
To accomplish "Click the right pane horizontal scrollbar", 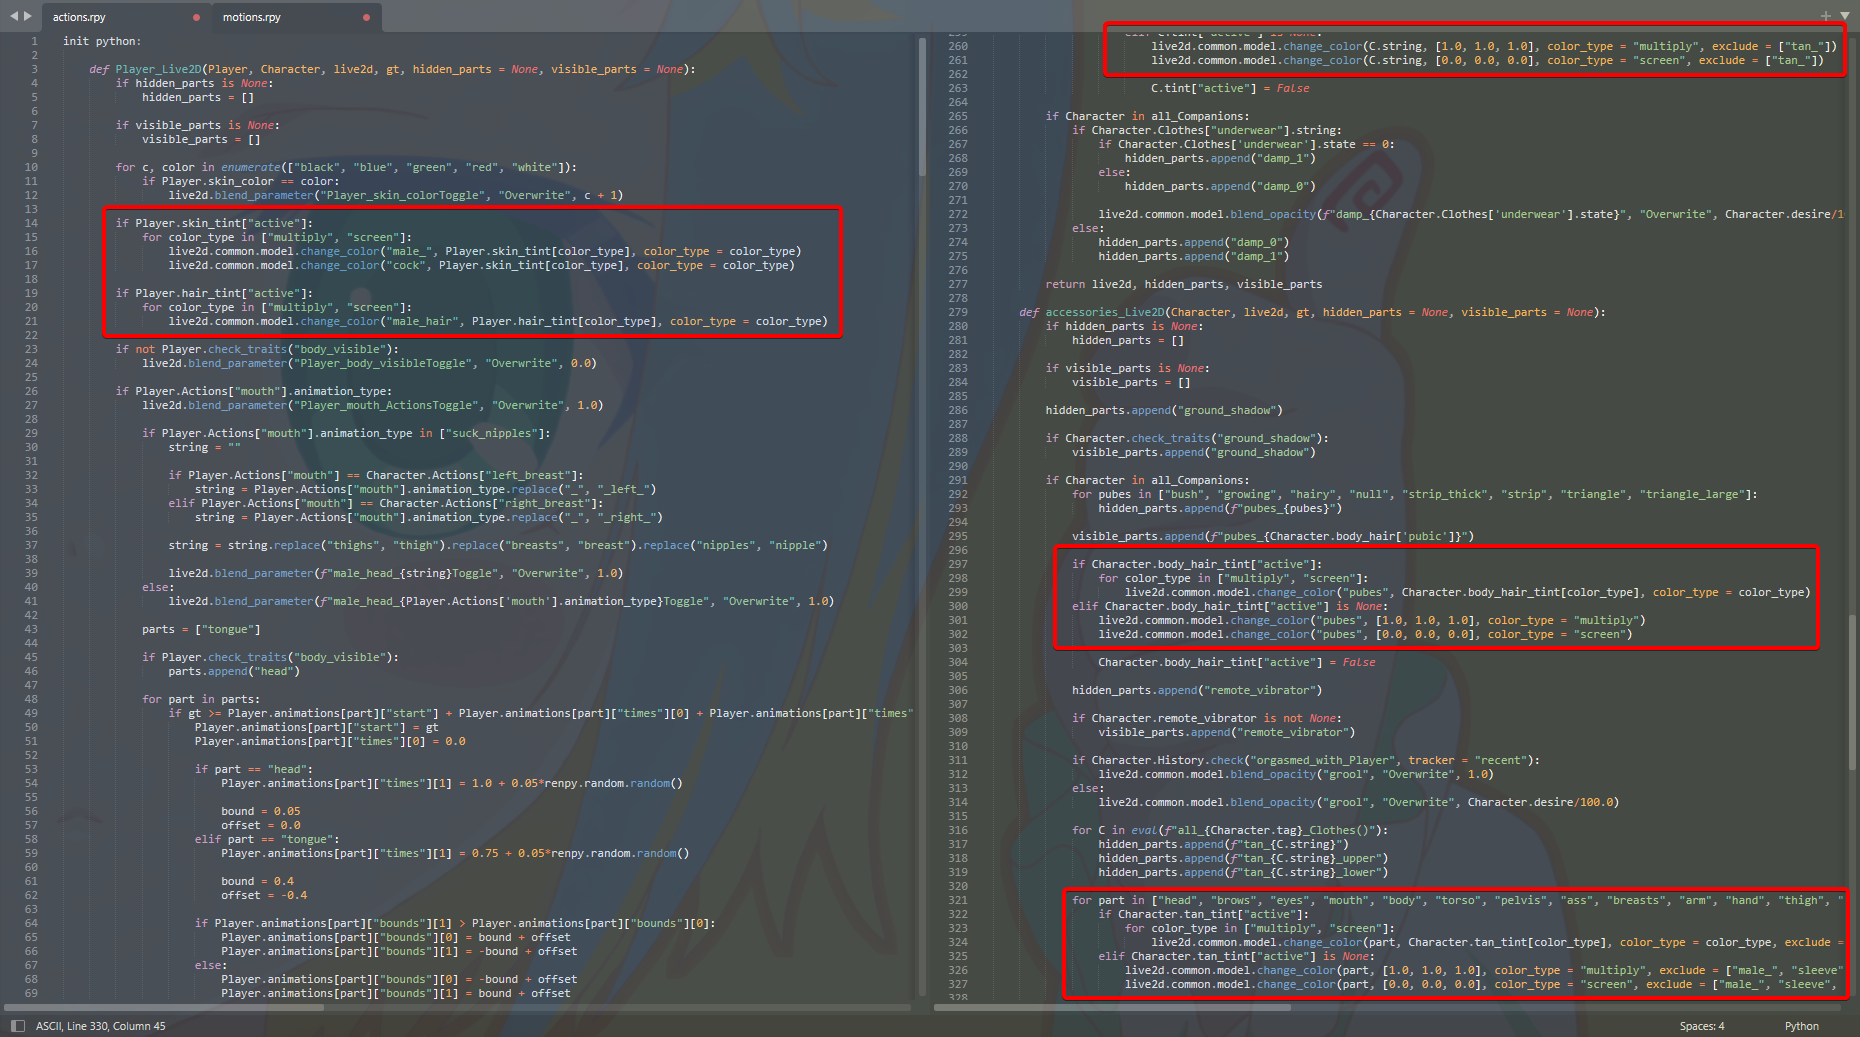I will click(1110, 1007).
